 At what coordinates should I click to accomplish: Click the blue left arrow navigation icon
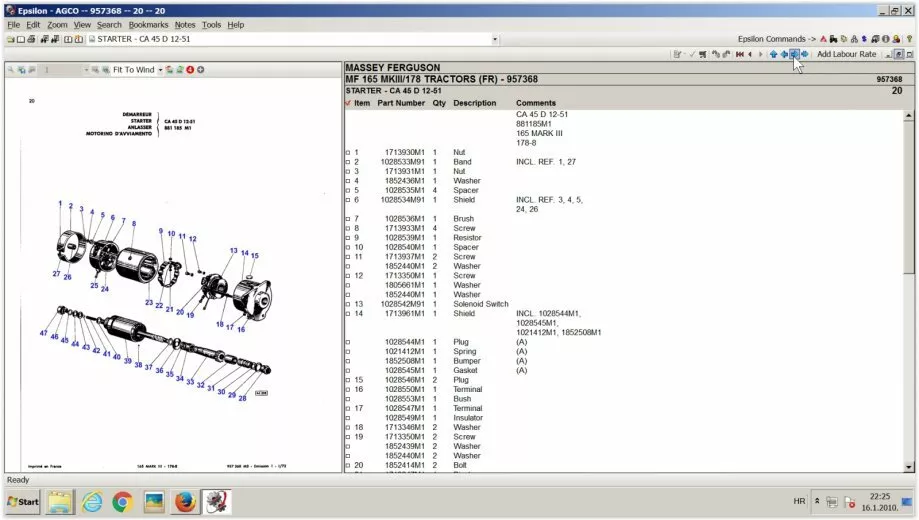coord(784,54)
